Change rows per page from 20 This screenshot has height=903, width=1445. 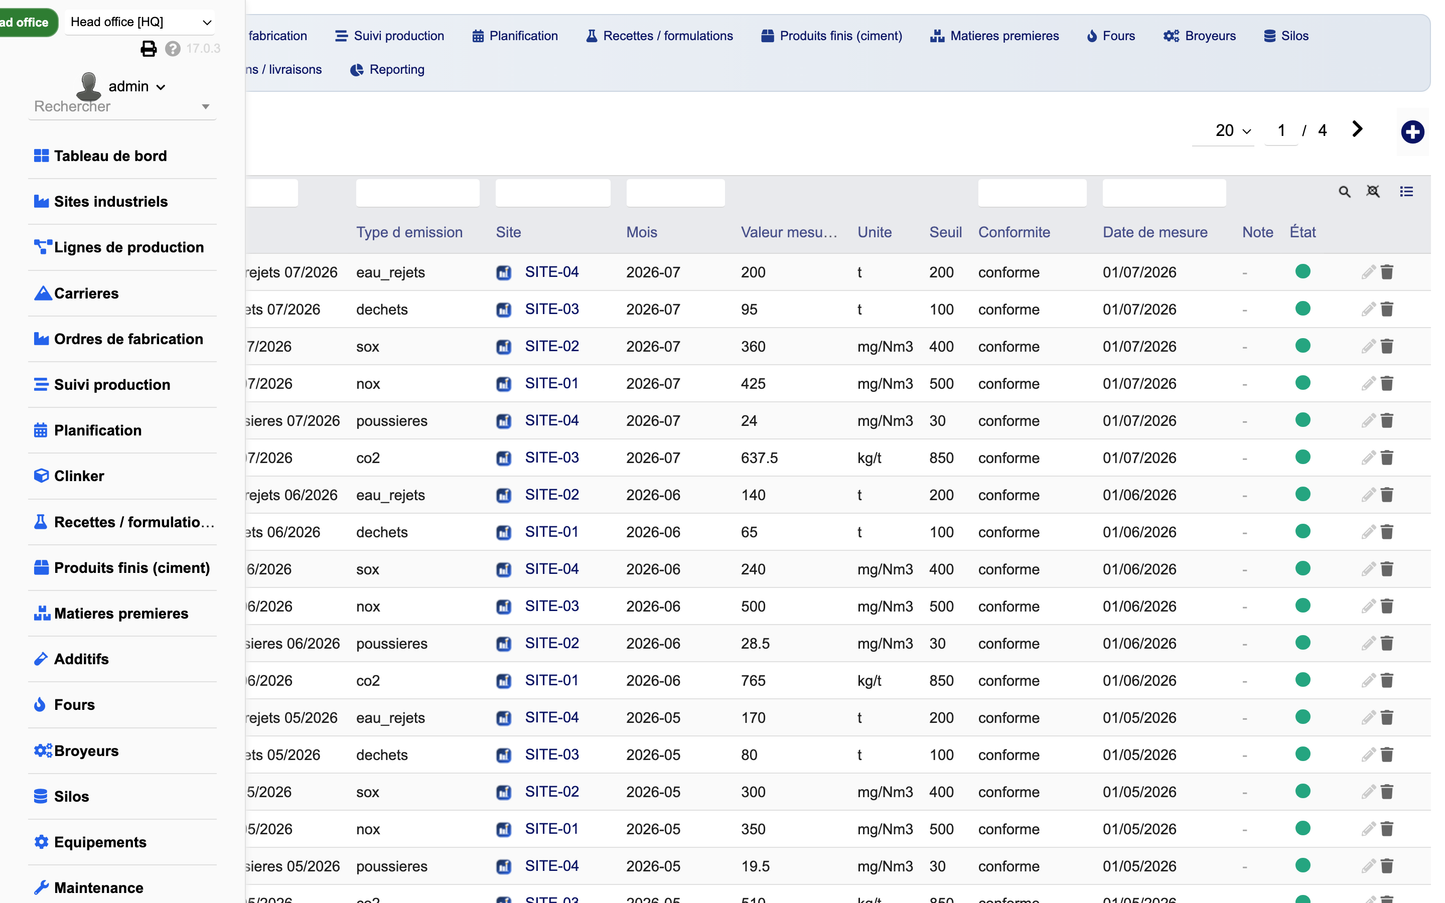(1223, 131)
